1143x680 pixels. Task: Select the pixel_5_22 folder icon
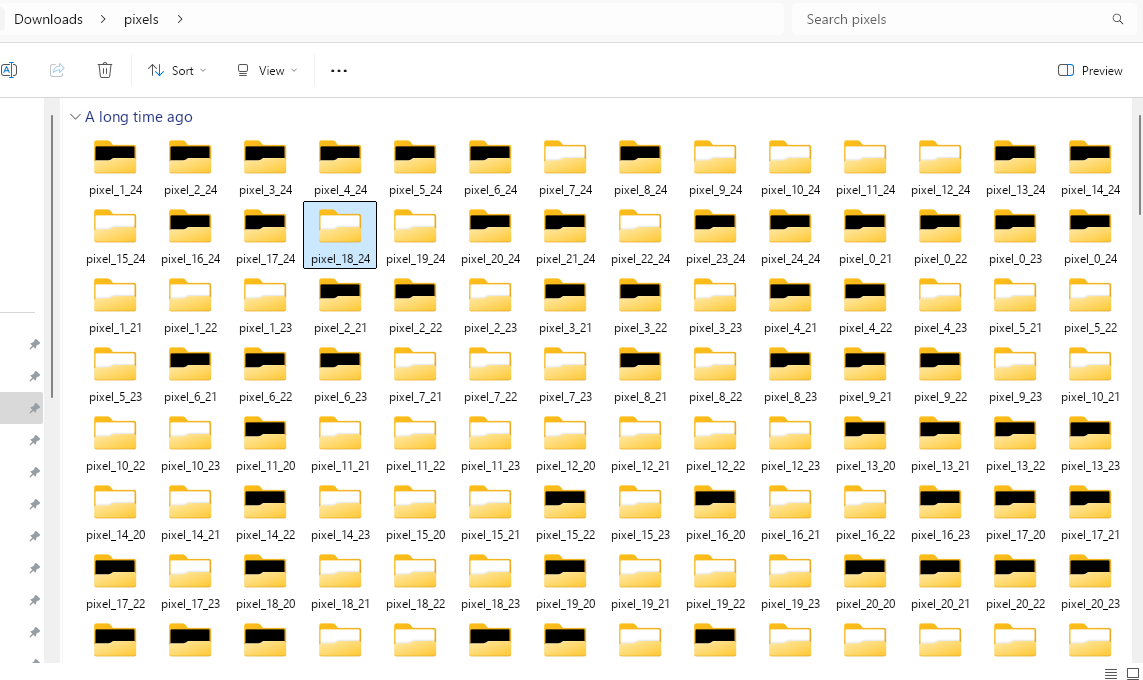(x=1090, y=295)
